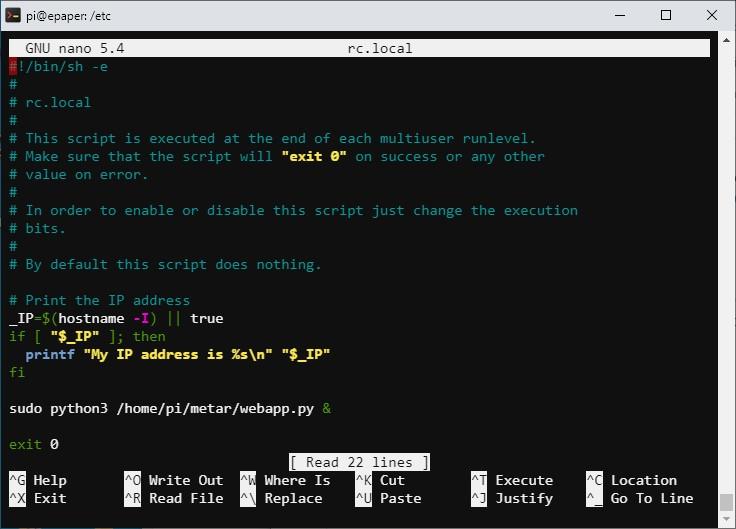Click the '/home/pi/metar/webapp.py' path

tap(215, 408)
